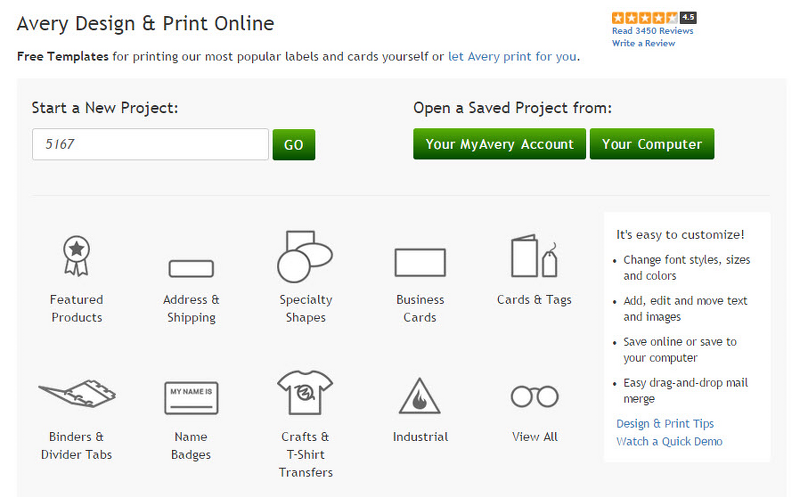Pick the Crafts & T-Shirt Transfers icon

[x=305, y=394]
